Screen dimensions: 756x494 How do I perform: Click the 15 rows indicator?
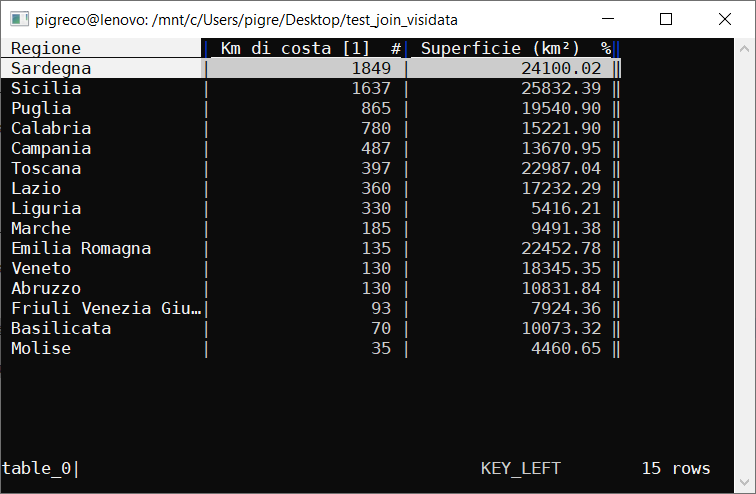pyautogui.click(x=676, y=469)
